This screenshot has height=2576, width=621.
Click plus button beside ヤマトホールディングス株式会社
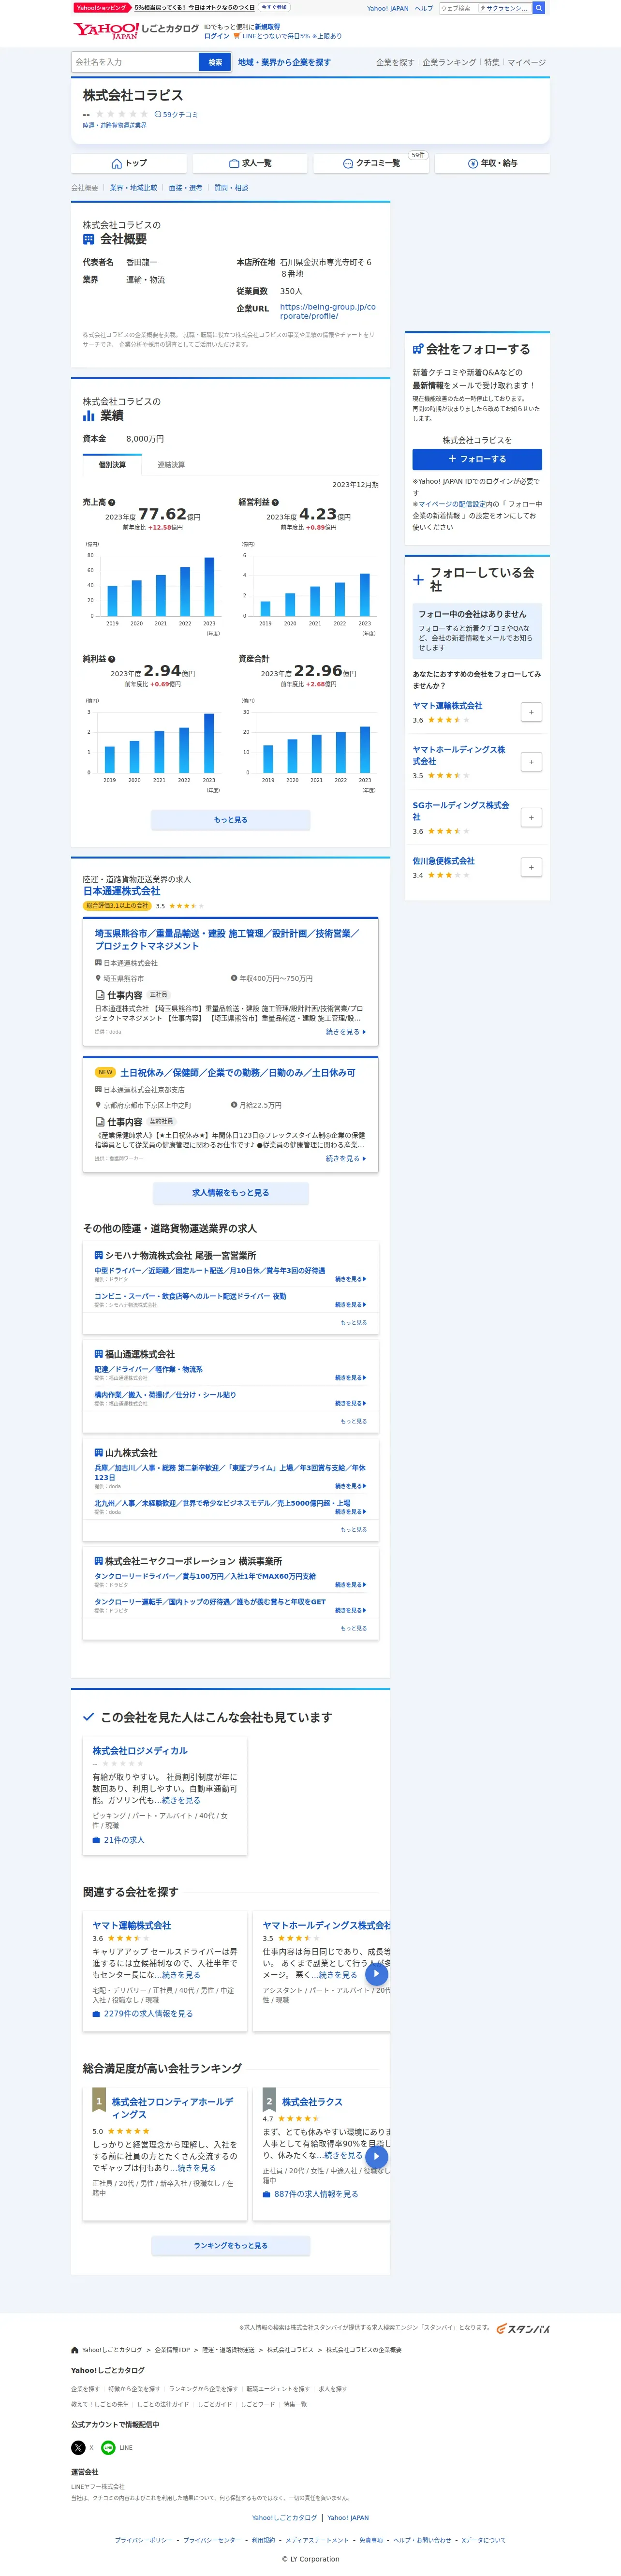[531, 762]
